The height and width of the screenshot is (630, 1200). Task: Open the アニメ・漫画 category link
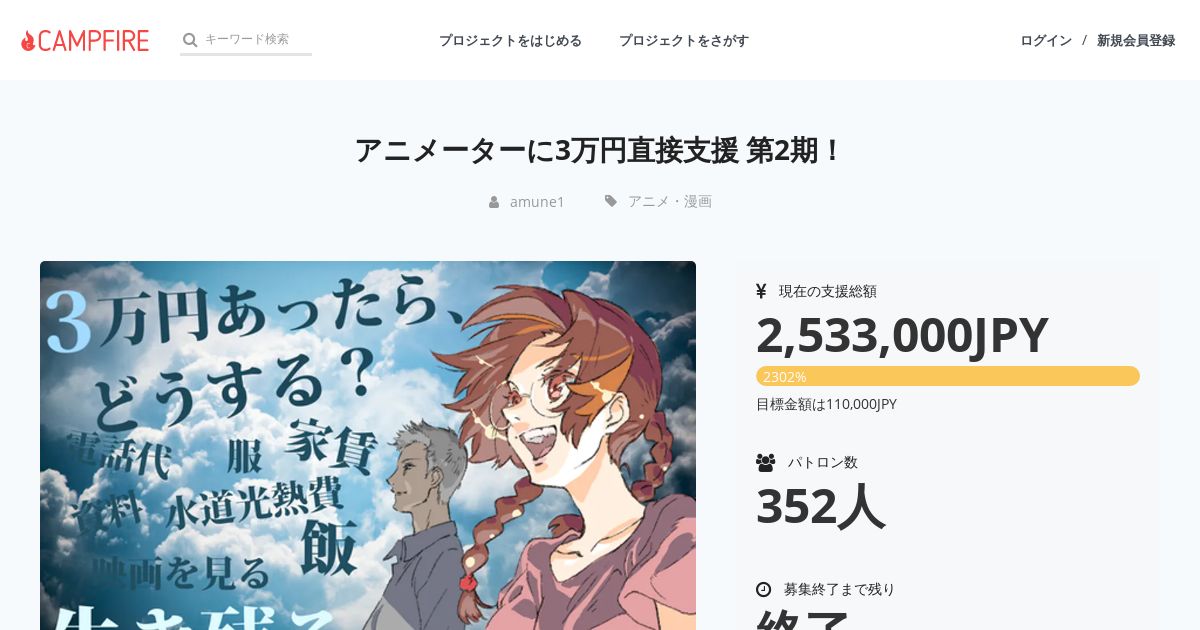point(670,201)
